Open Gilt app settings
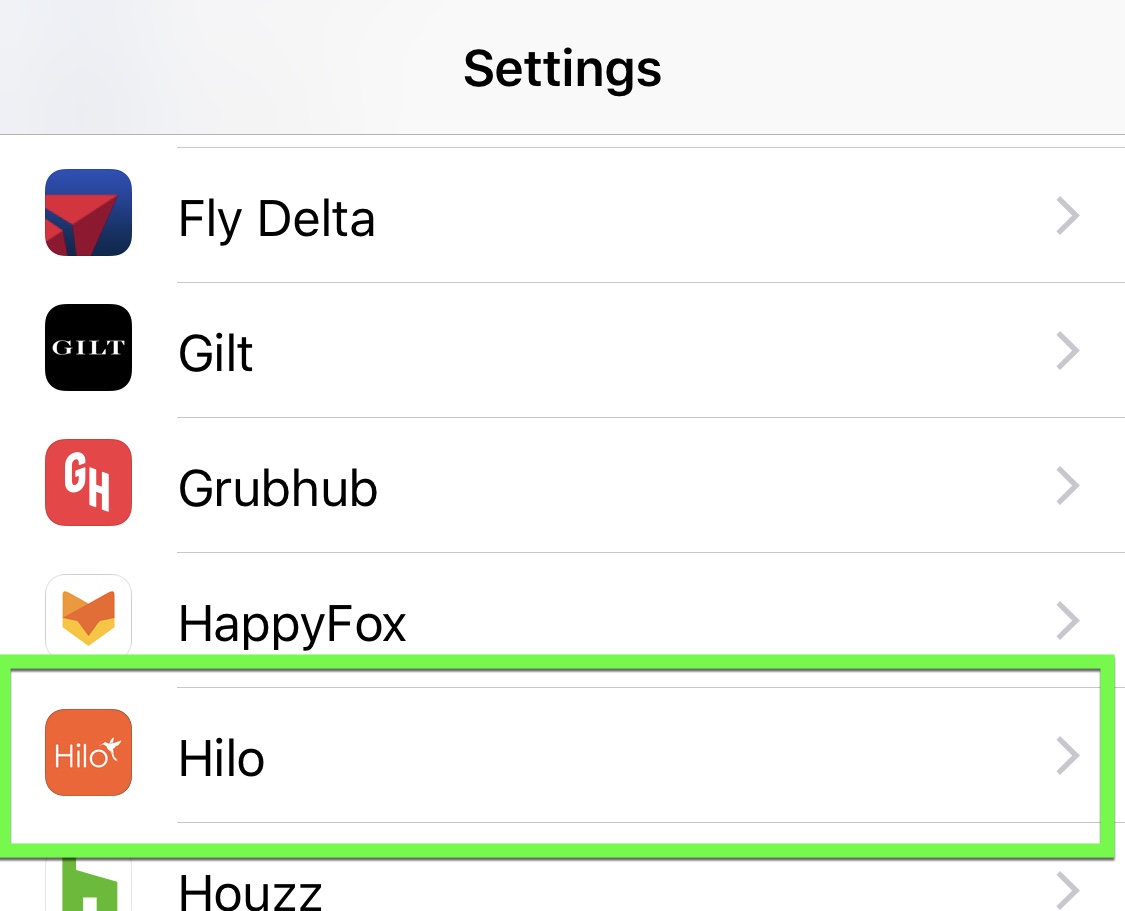Image resolution: width=1125 pixels, height=911 pixels. (x=560, y=348)
